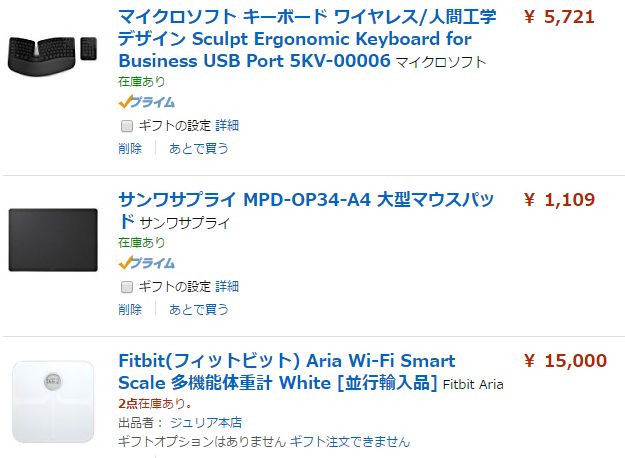This screenshot has height=458, width=625.
Task: Click the ¥ 15,000 Fitbit price
Action: point(565,361)
